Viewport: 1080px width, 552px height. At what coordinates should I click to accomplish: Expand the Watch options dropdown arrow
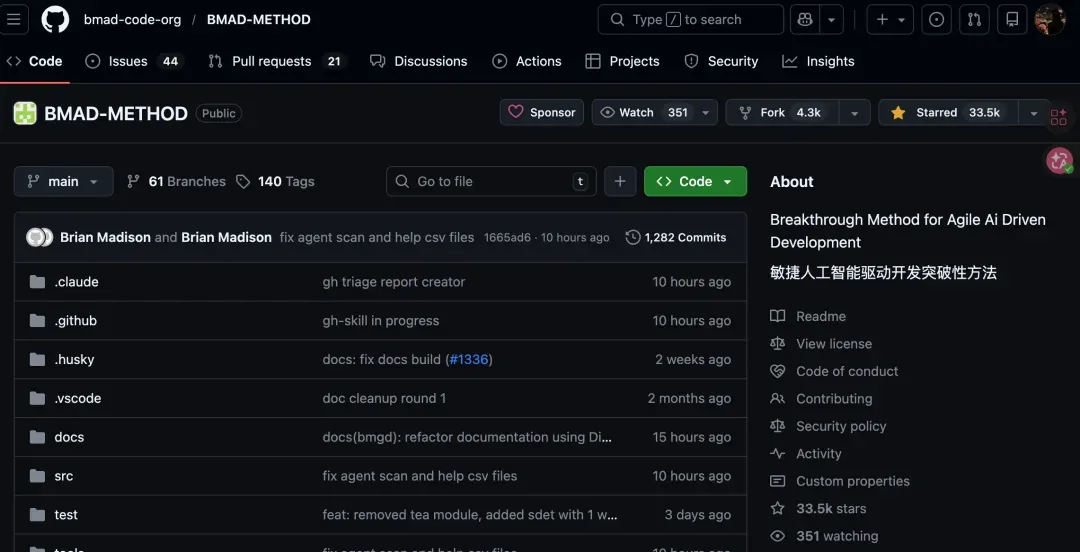click(706, 112)
